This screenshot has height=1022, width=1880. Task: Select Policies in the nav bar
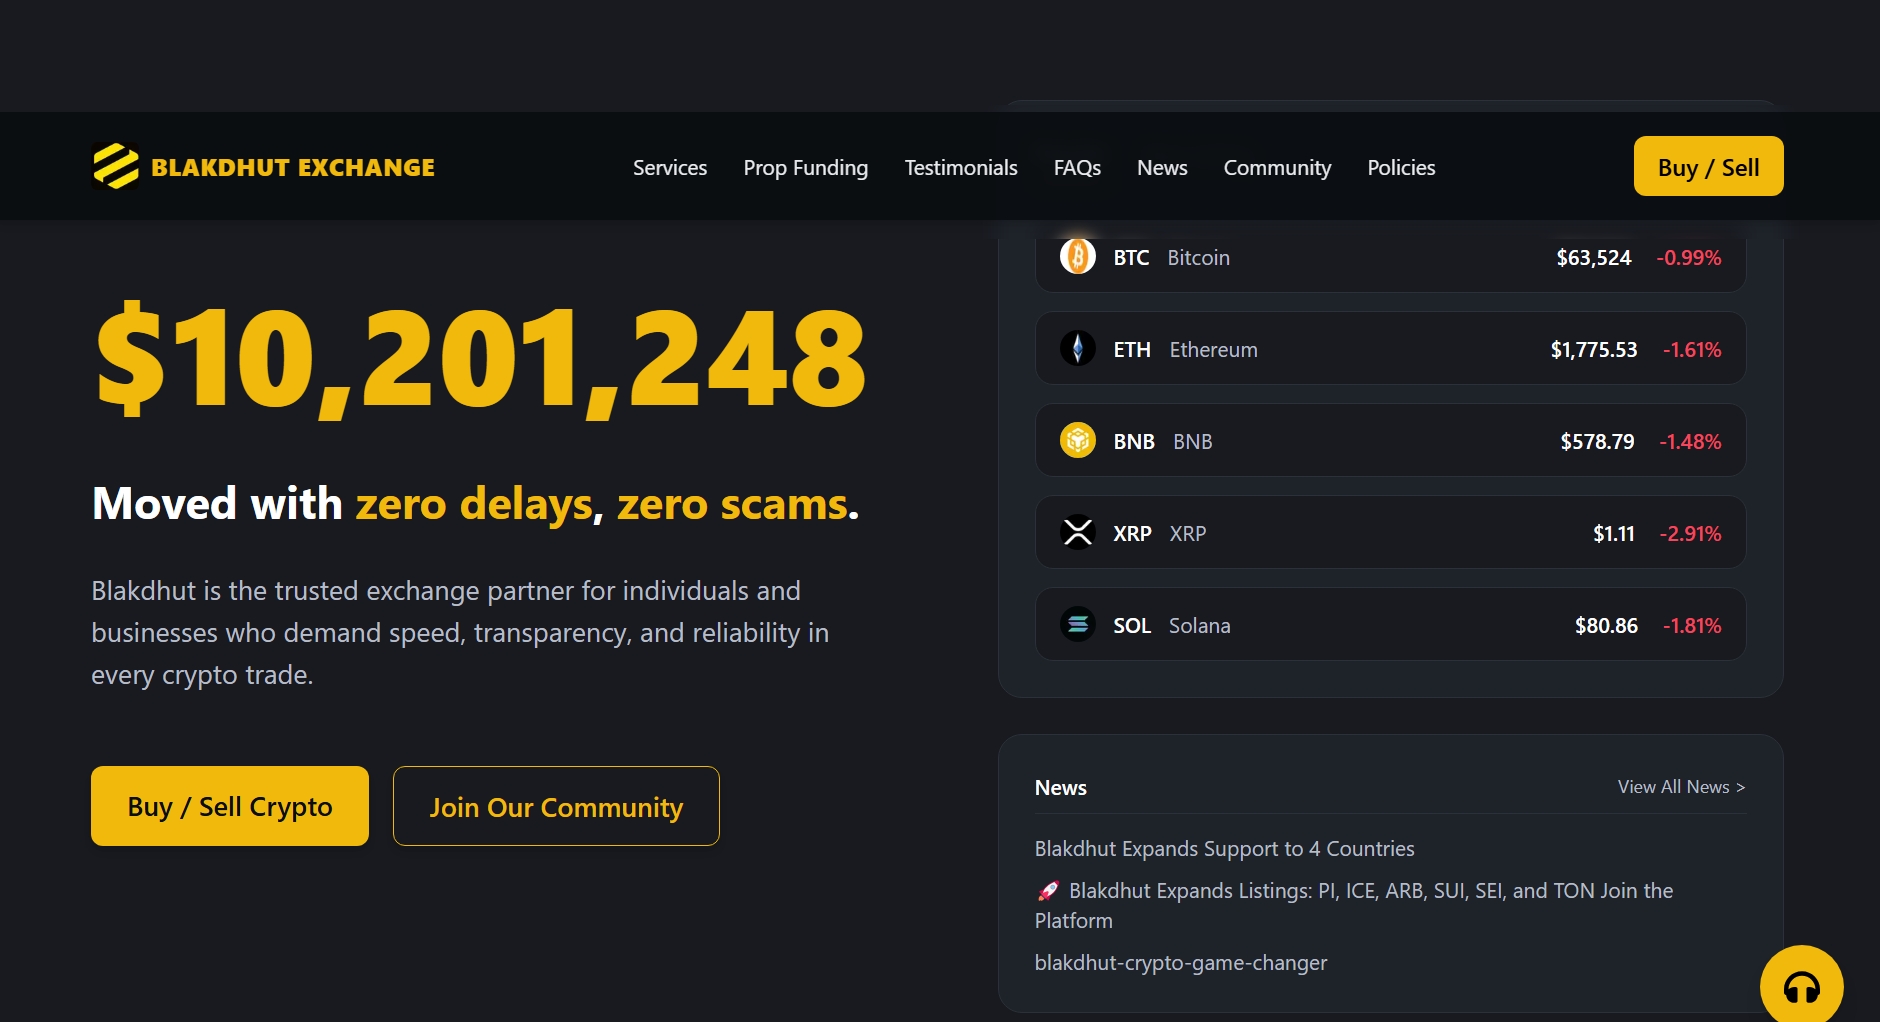pyautogui.click(x=1401, y=168)
